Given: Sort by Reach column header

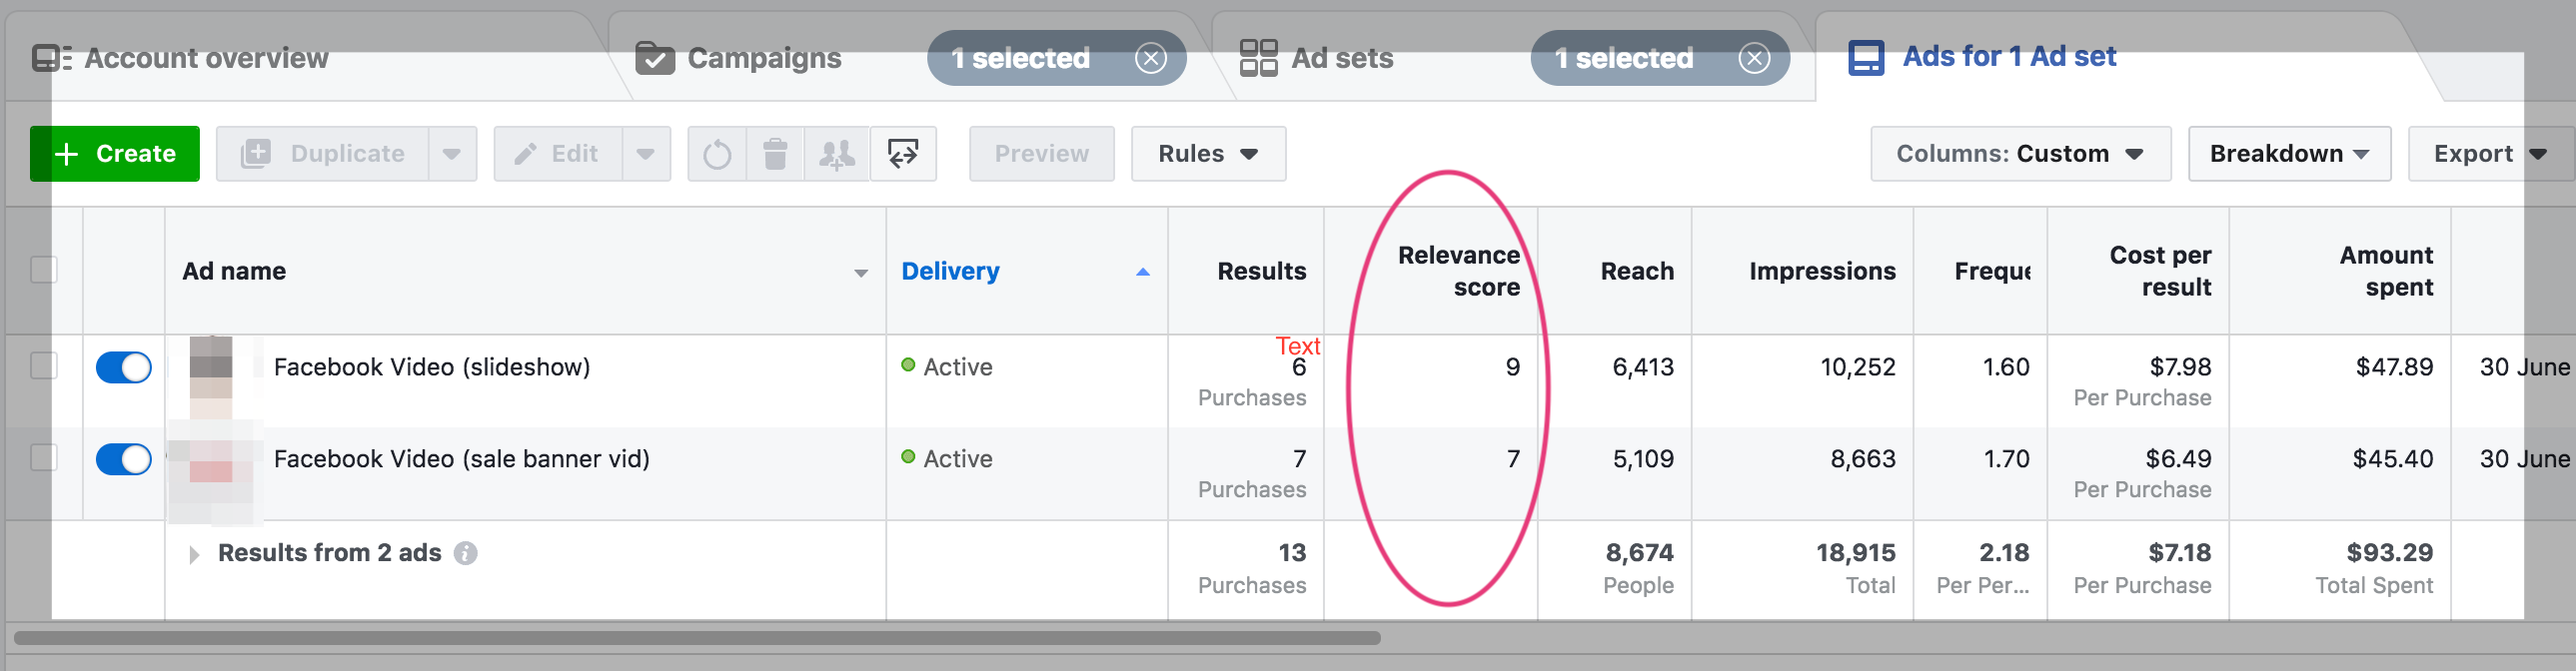Looking at the screenshot, I should tap(1637, 271).
